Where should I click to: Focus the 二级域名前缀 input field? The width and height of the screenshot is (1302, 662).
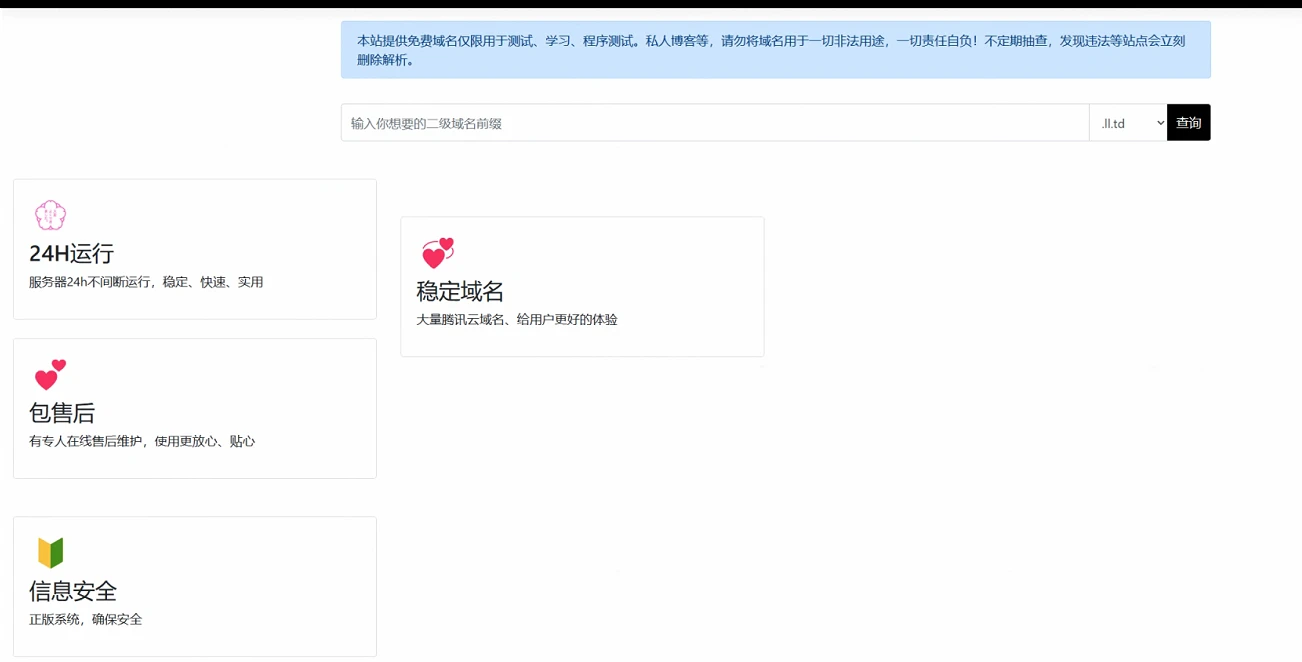tap(714, 123)
